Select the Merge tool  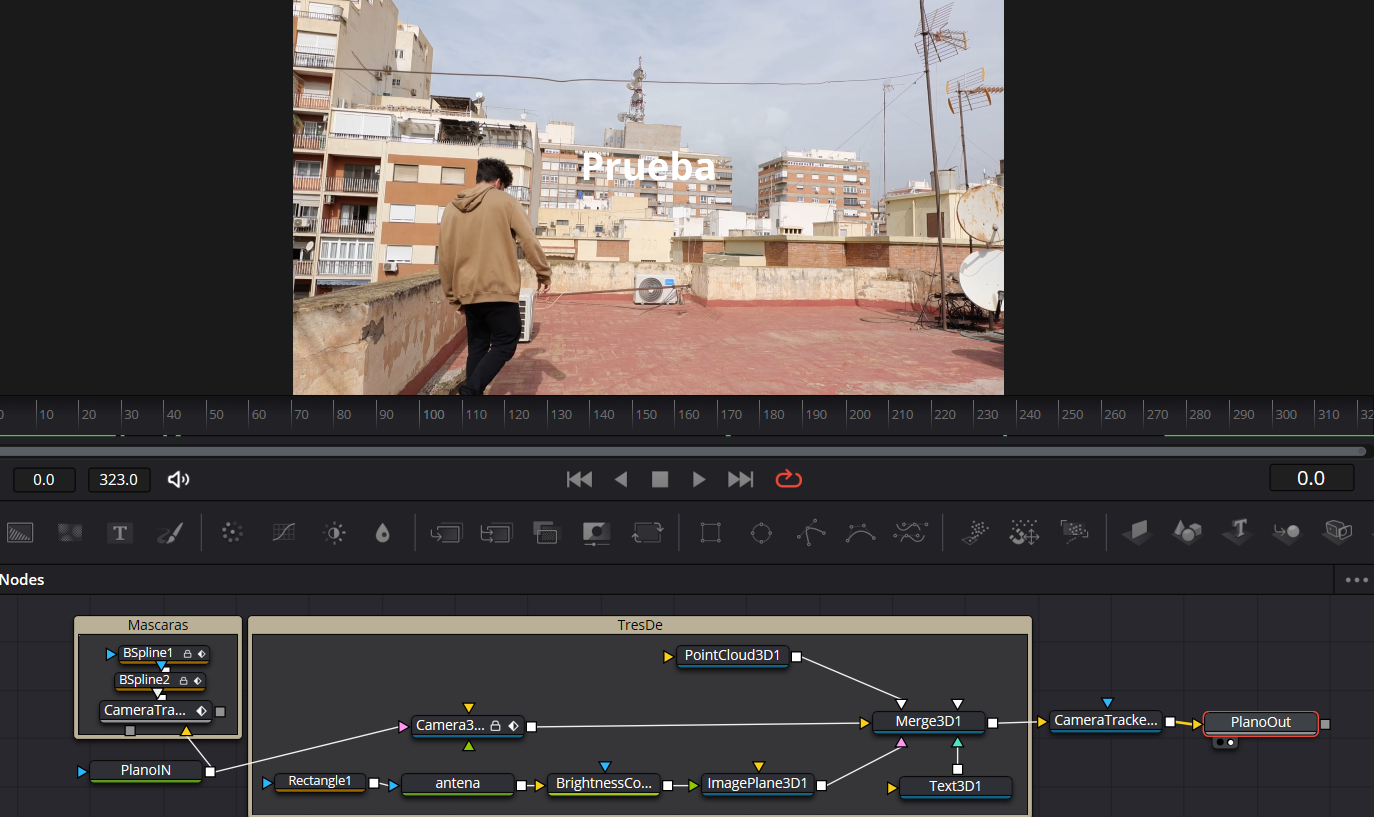pos(446,532)
